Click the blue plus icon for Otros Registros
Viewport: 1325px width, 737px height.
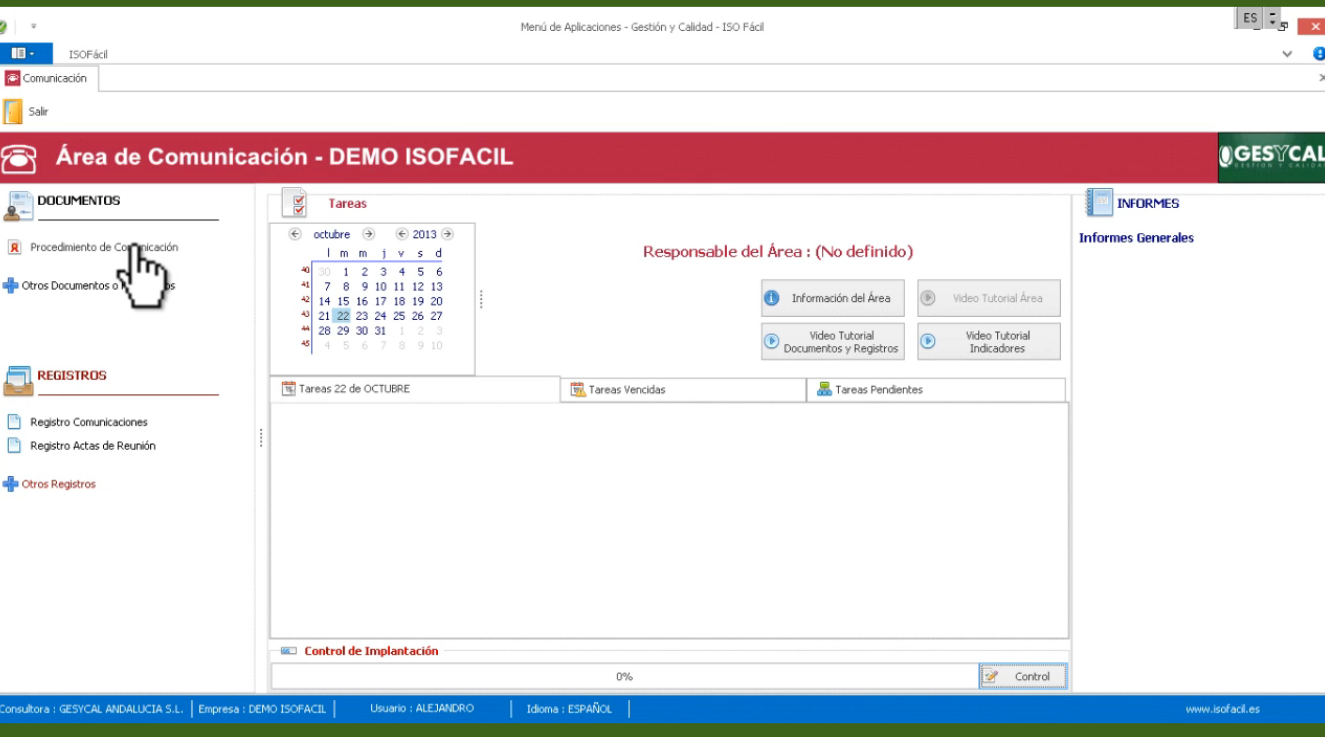[10, 484]
